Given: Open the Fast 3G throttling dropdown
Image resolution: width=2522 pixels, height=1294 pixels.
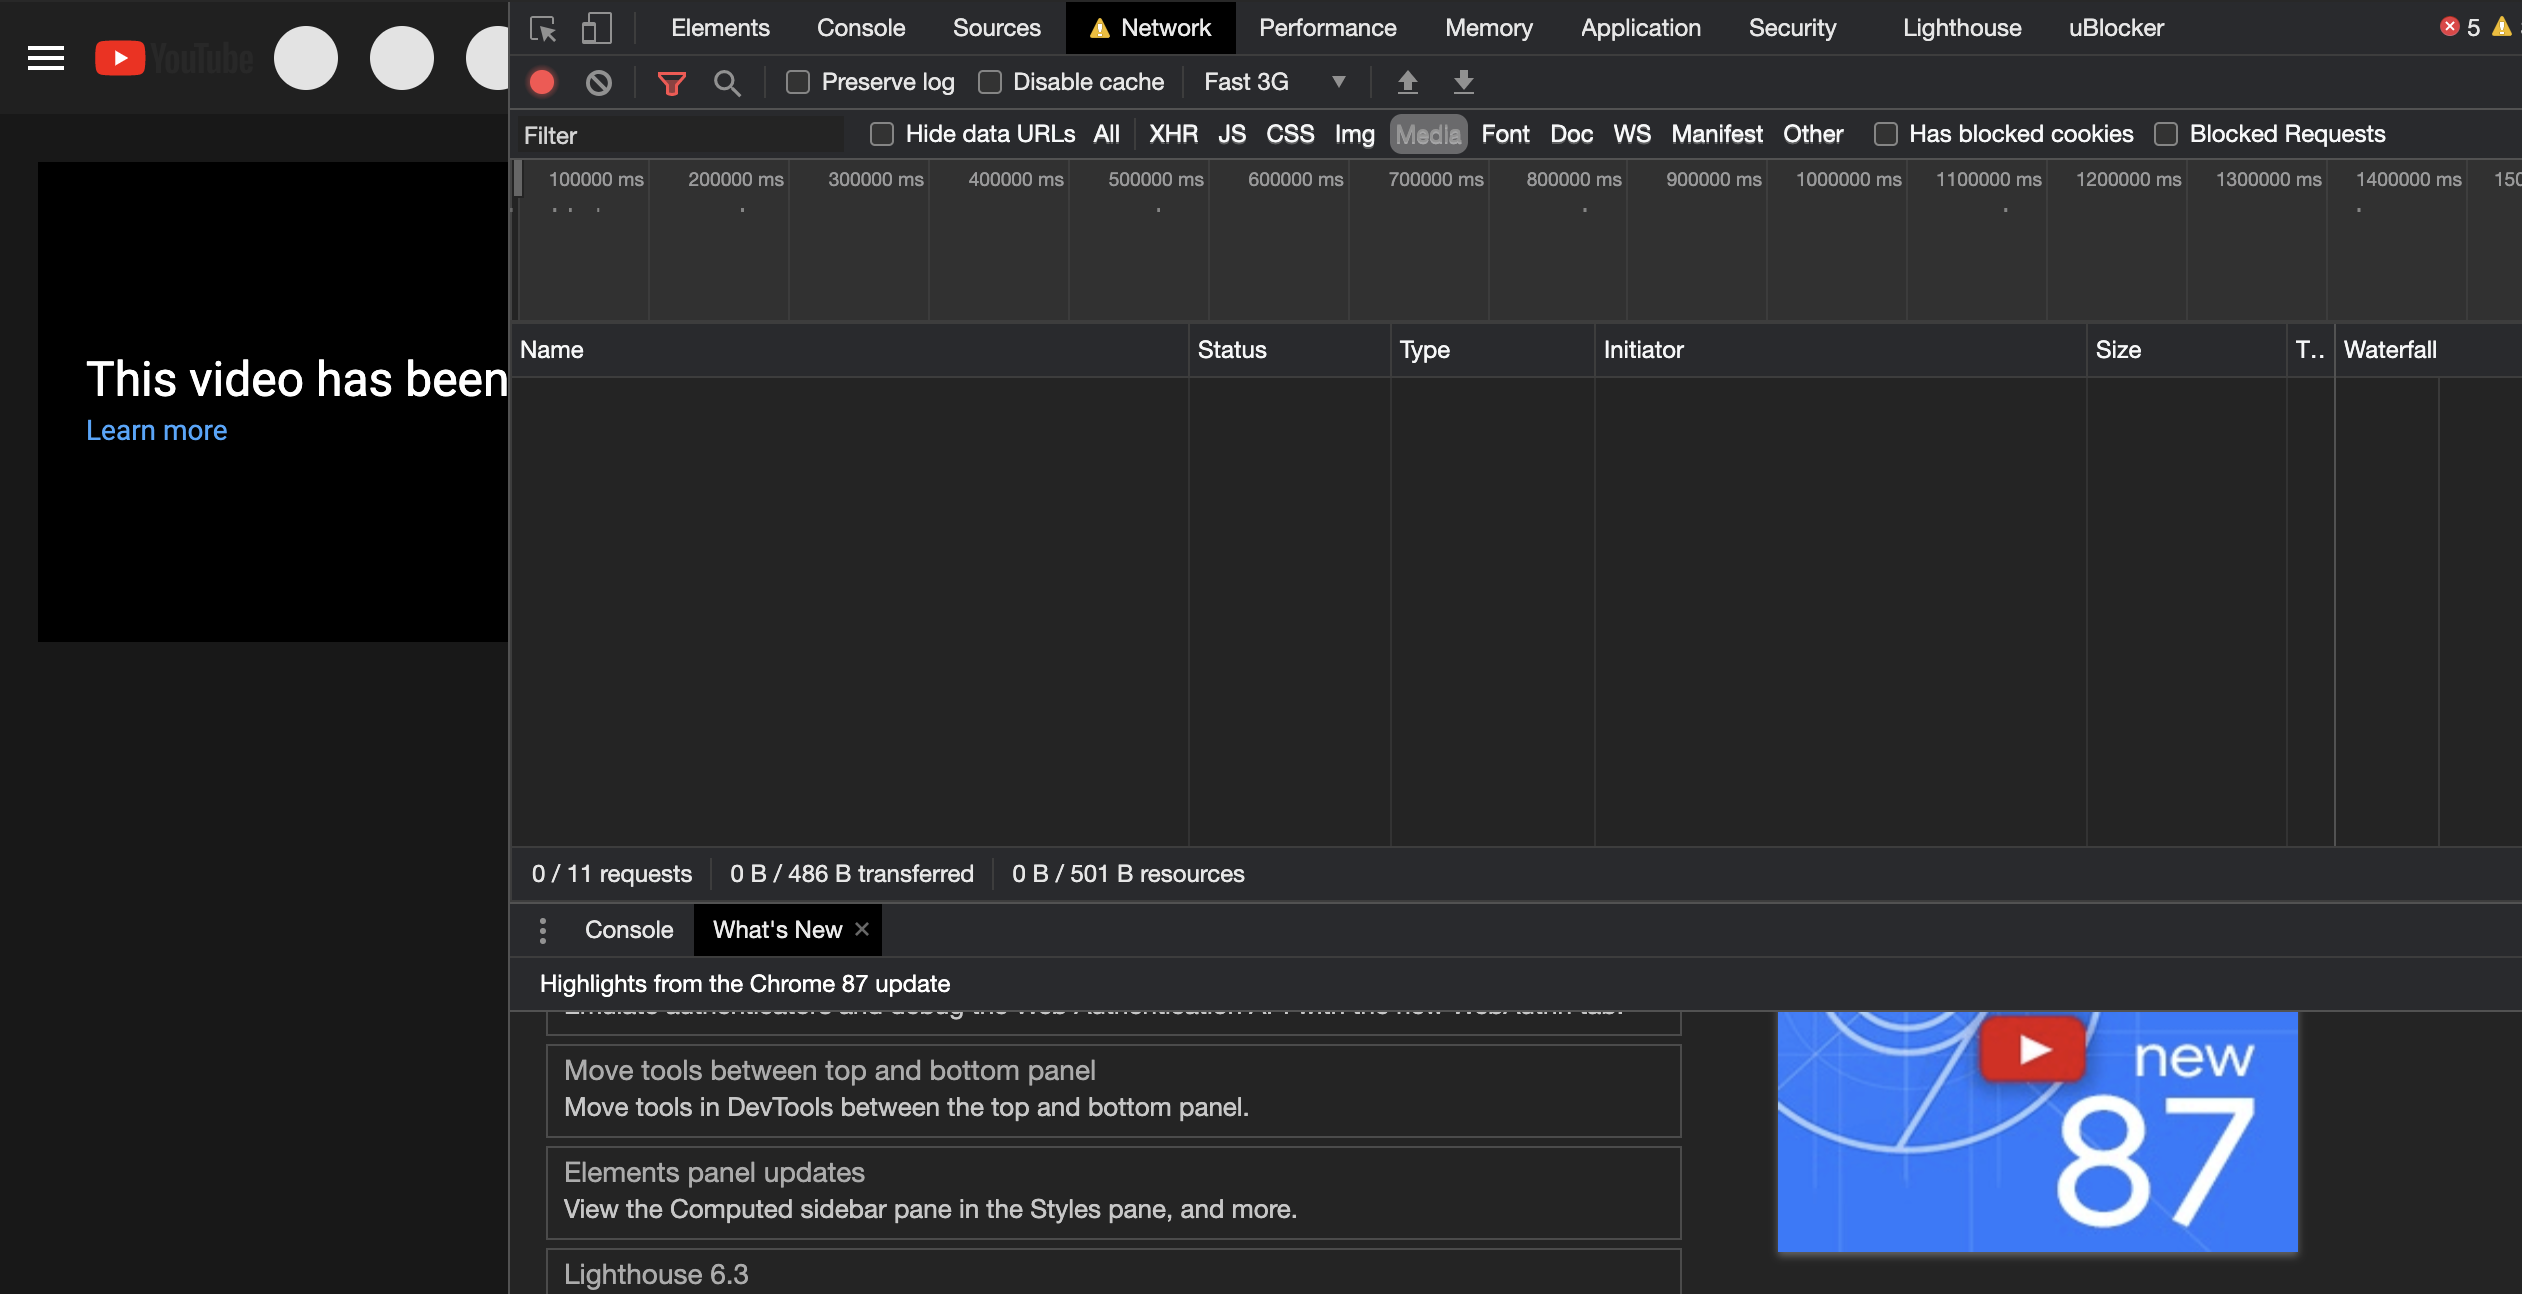Looking at the screenshot, I should coord(1274,82).
